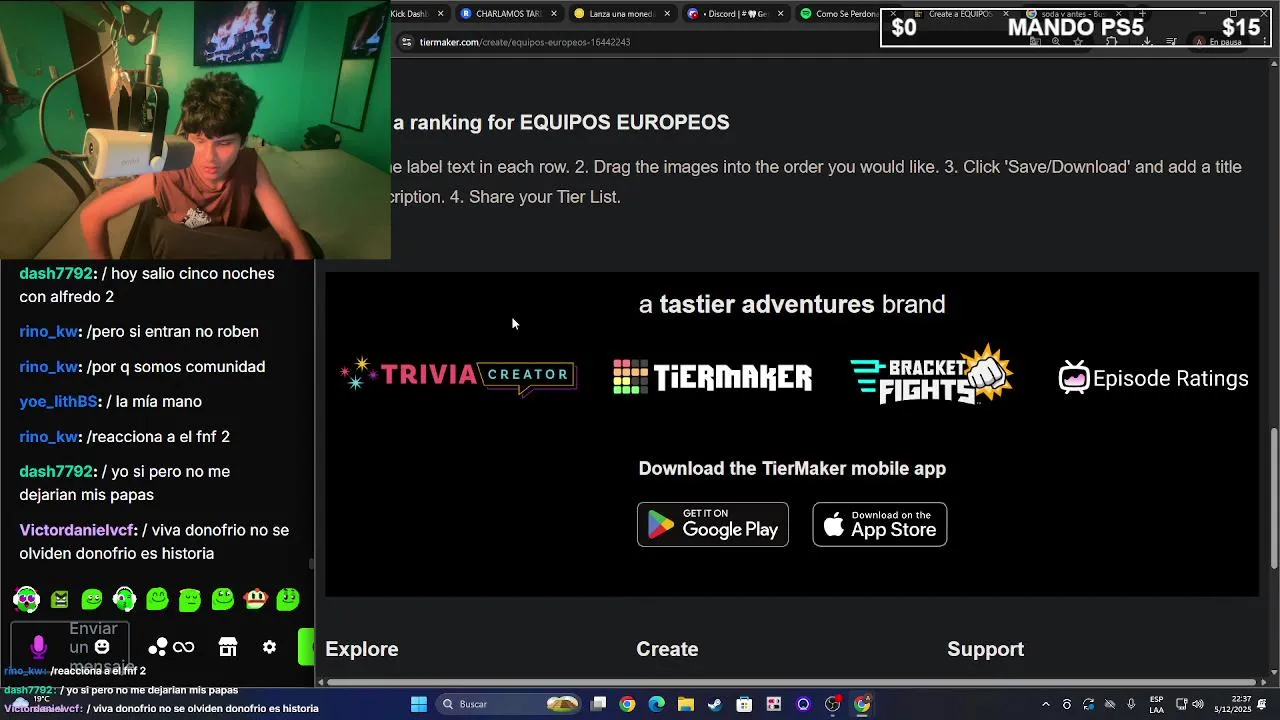Close the Lanza una moneda tab
The height and width of the screenshot is (720, 1280).
click(x=666, y=14)
